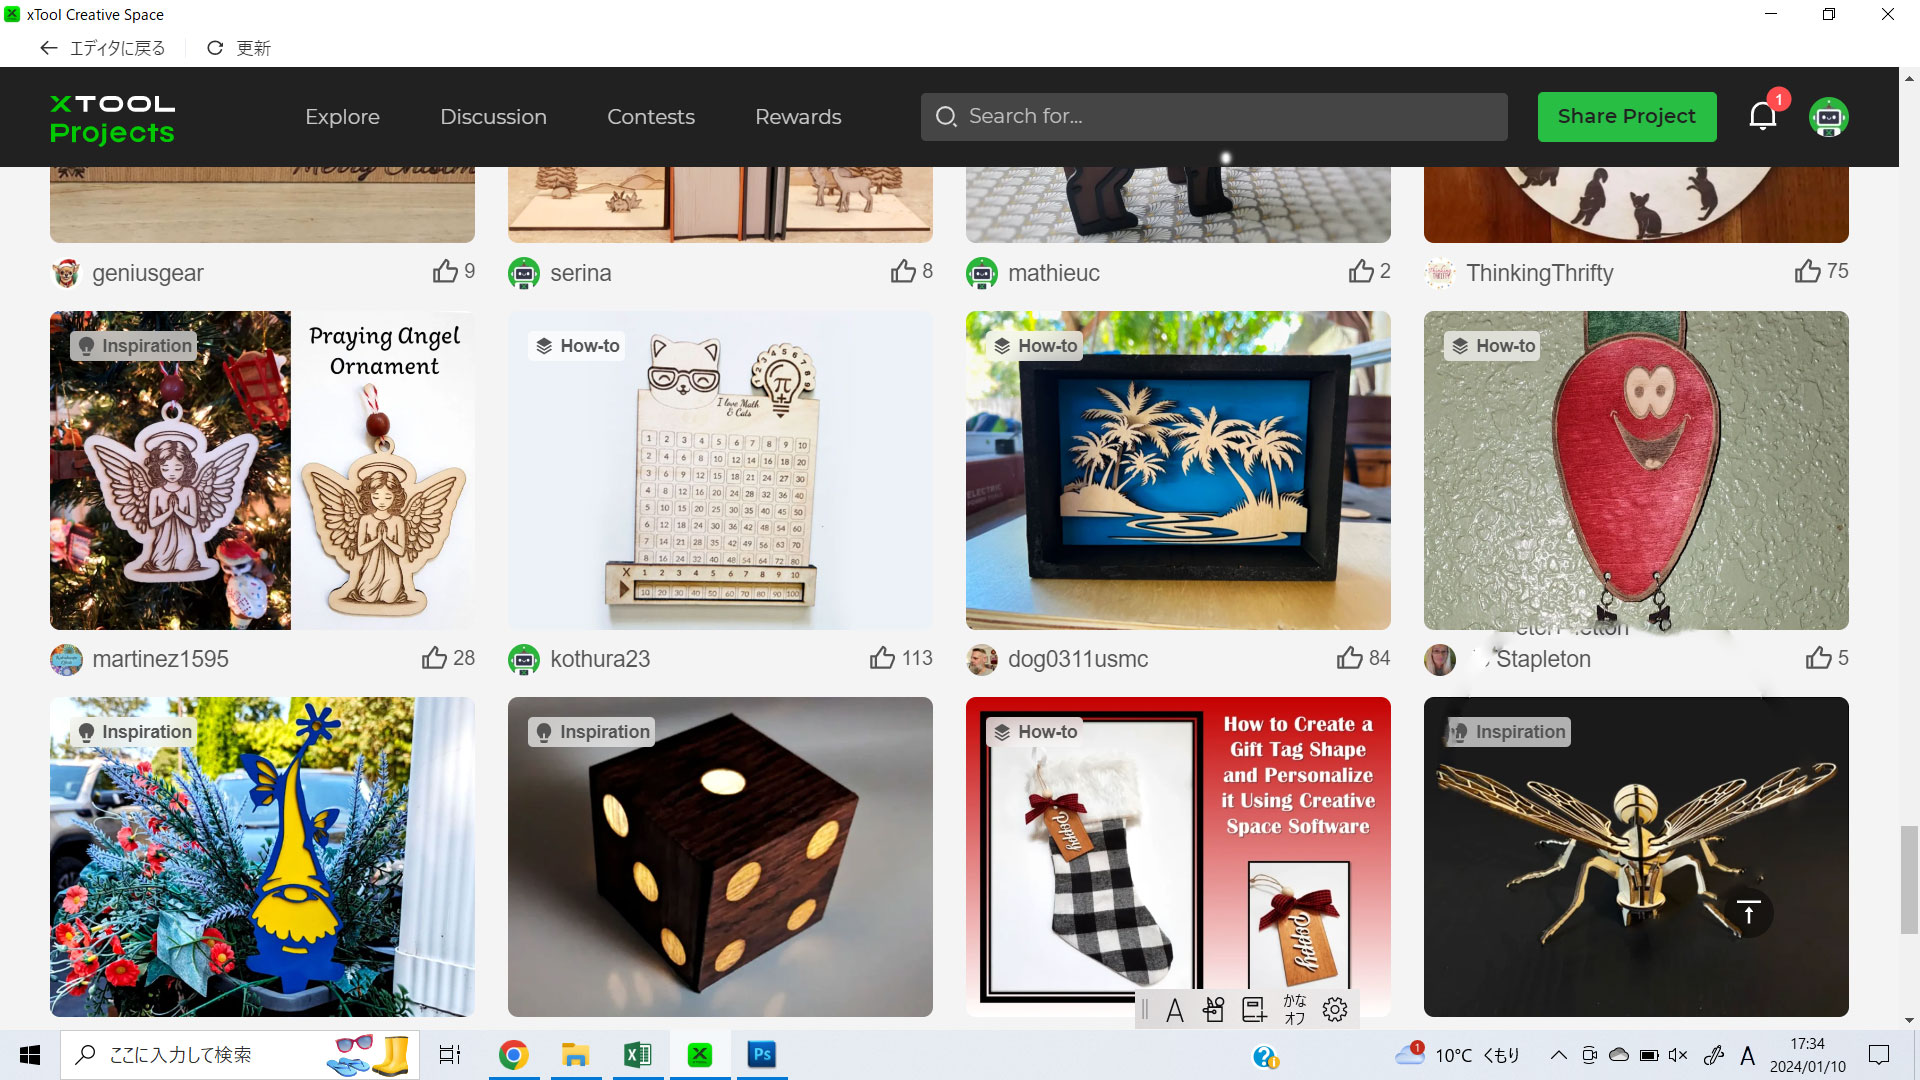Open the user profile robot avatar
Viewport: 1920px width, 1080px height.
tap(1829, 117)
